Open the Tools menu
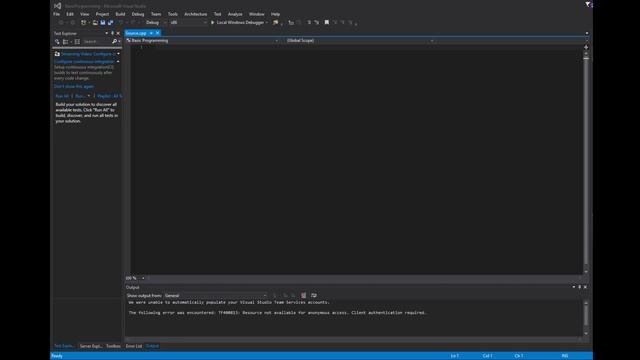 point(173,14)
